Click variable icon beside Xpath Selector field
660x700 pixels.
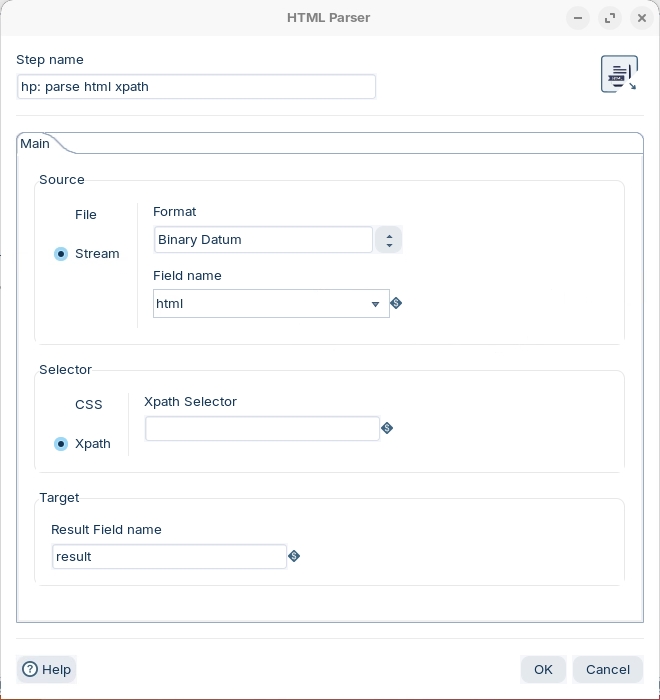387,428
